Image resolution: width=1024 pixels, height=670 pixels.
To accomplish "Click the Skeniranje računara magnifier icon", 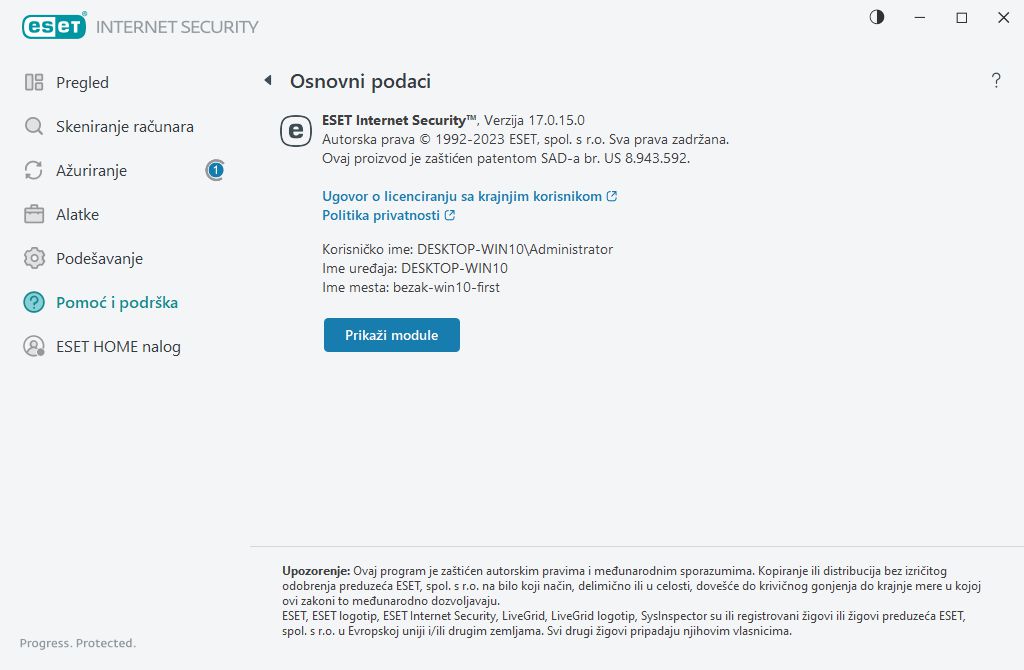I will click(34, 127).
